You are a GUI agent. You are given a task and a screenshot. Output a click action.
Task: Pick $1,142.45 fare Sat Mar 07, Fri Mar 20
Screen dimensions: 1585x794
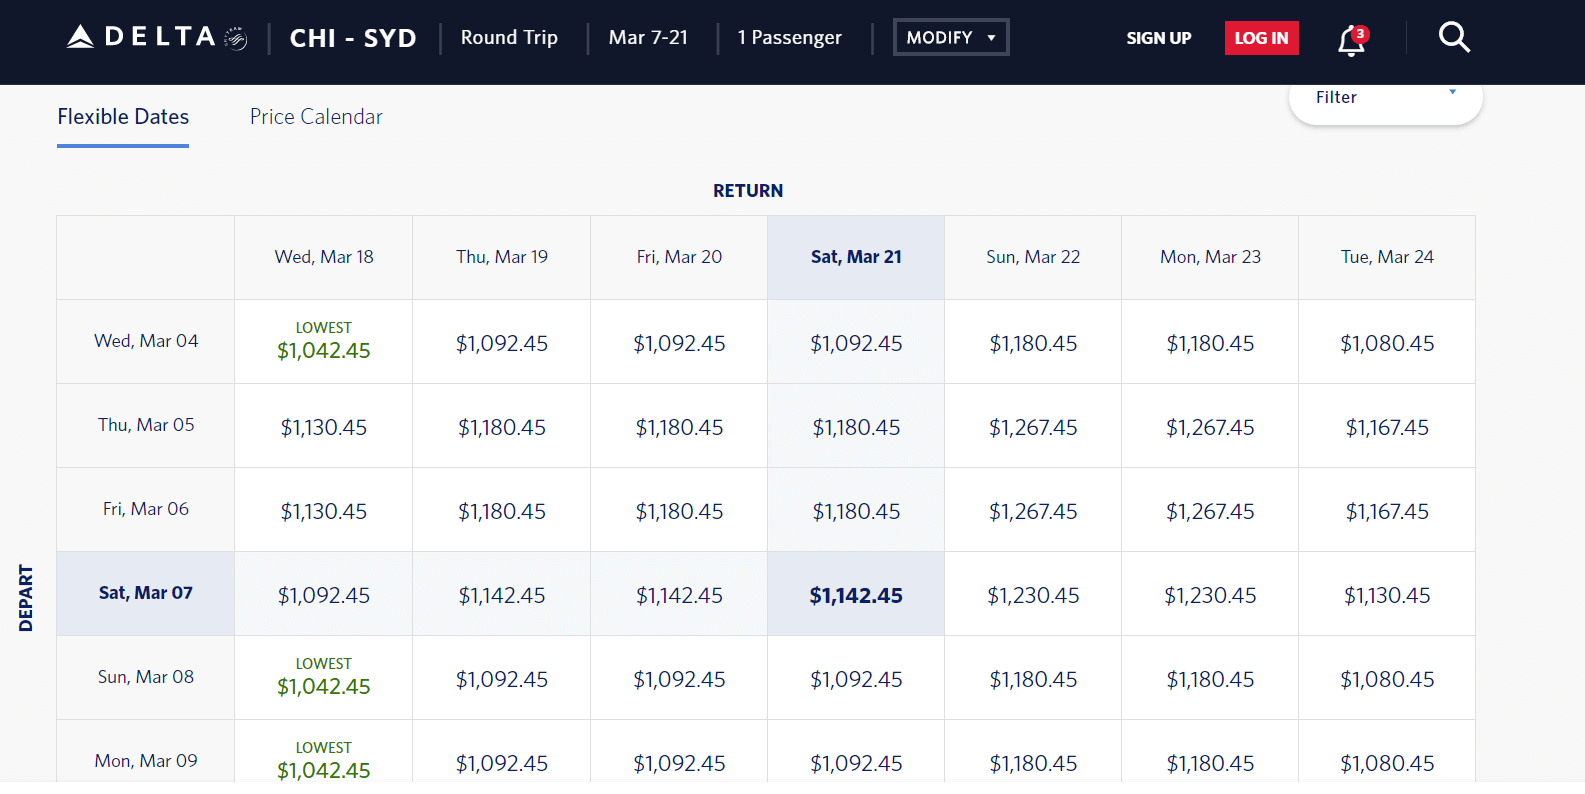point(679,595)
